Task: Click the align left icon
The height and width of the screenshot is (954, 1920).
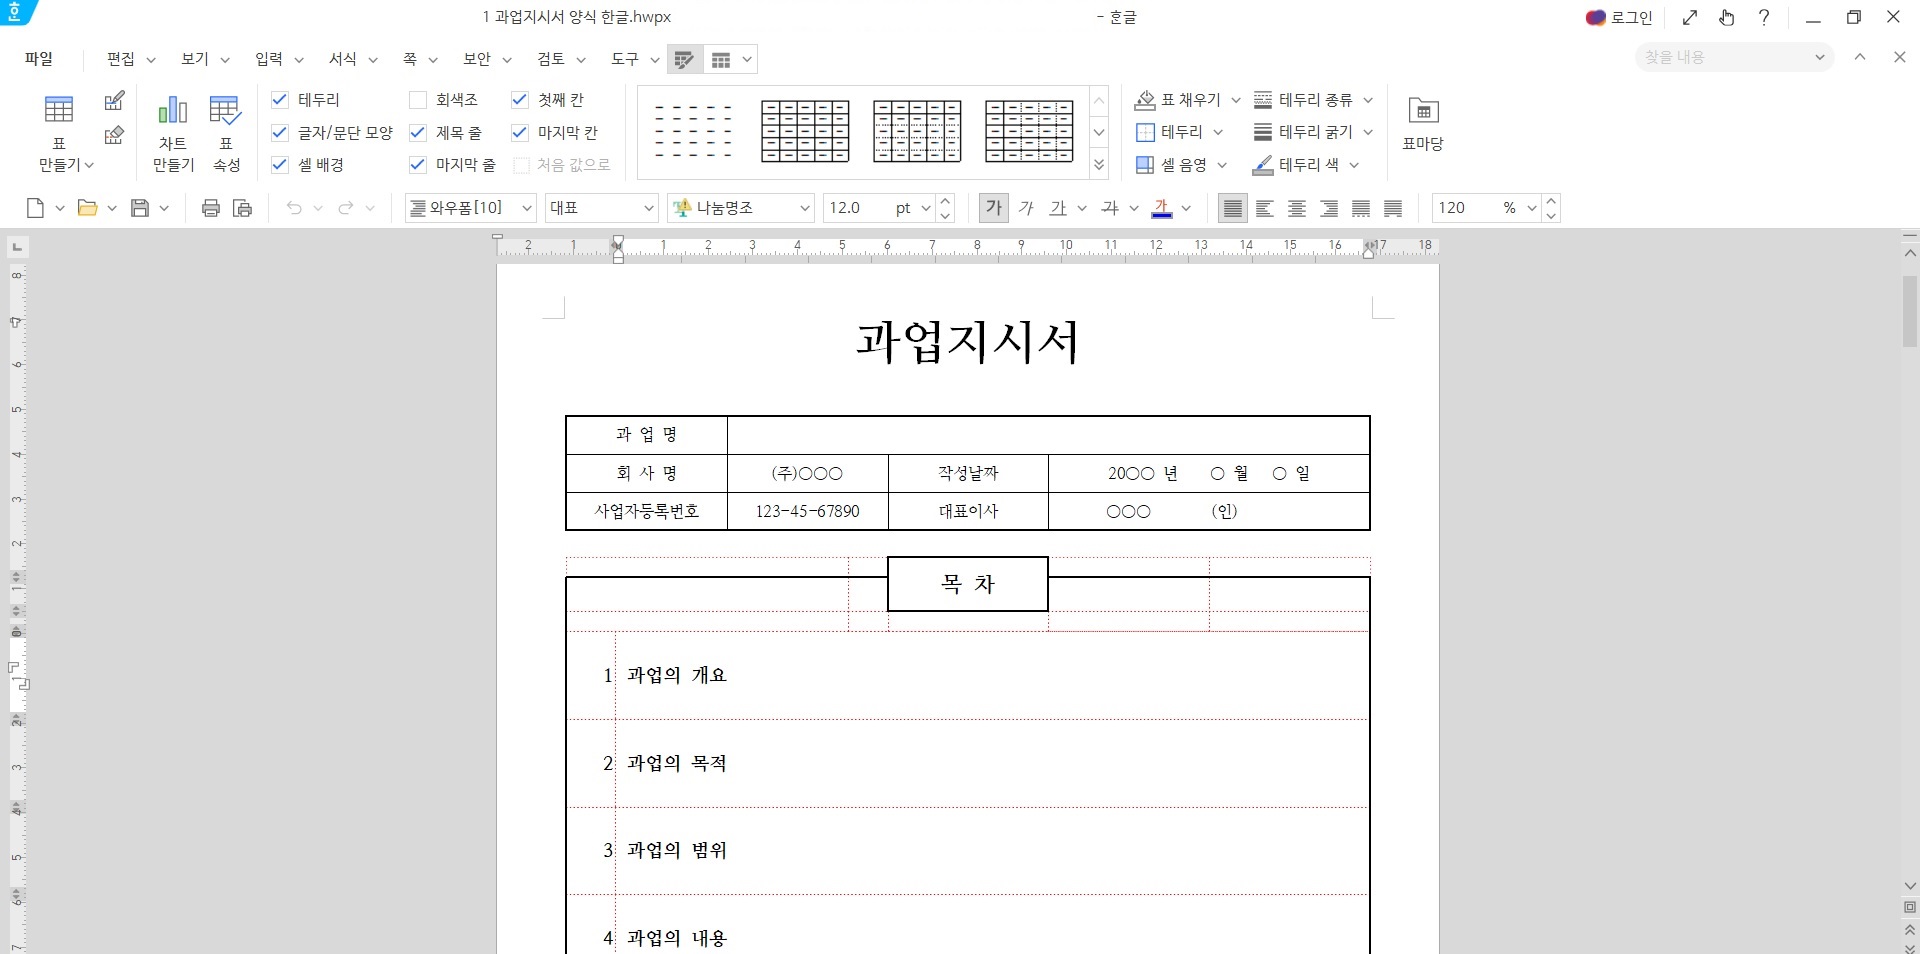Action: (x=1265, y=208)
